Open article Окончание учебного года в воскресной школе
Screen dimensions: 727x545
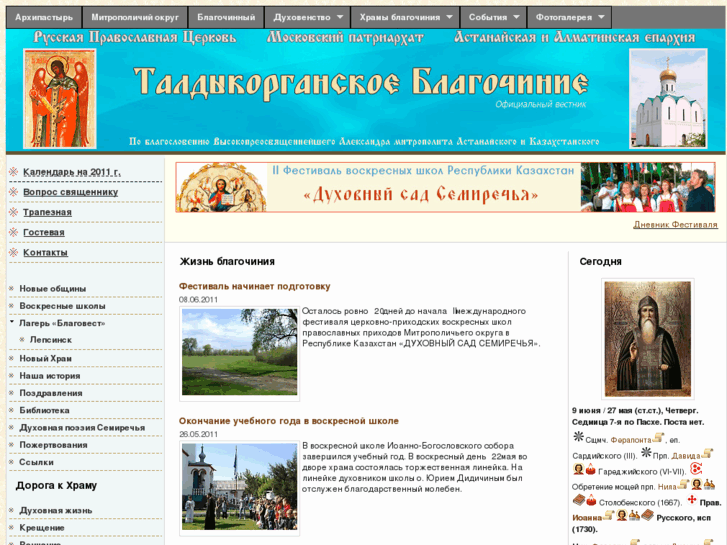click(x=289, y=421)
